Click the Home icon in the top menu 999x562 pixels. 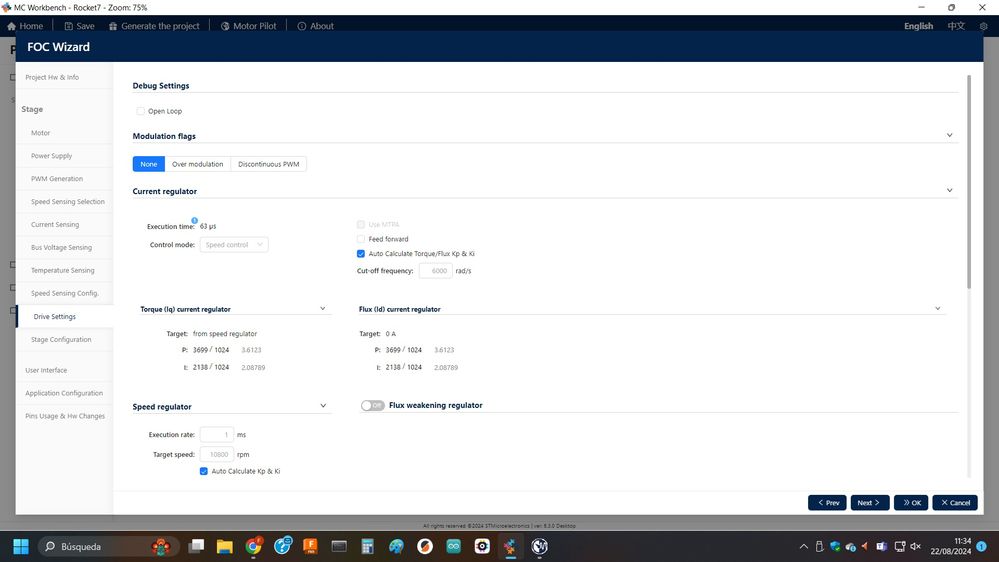pos(11,26)
